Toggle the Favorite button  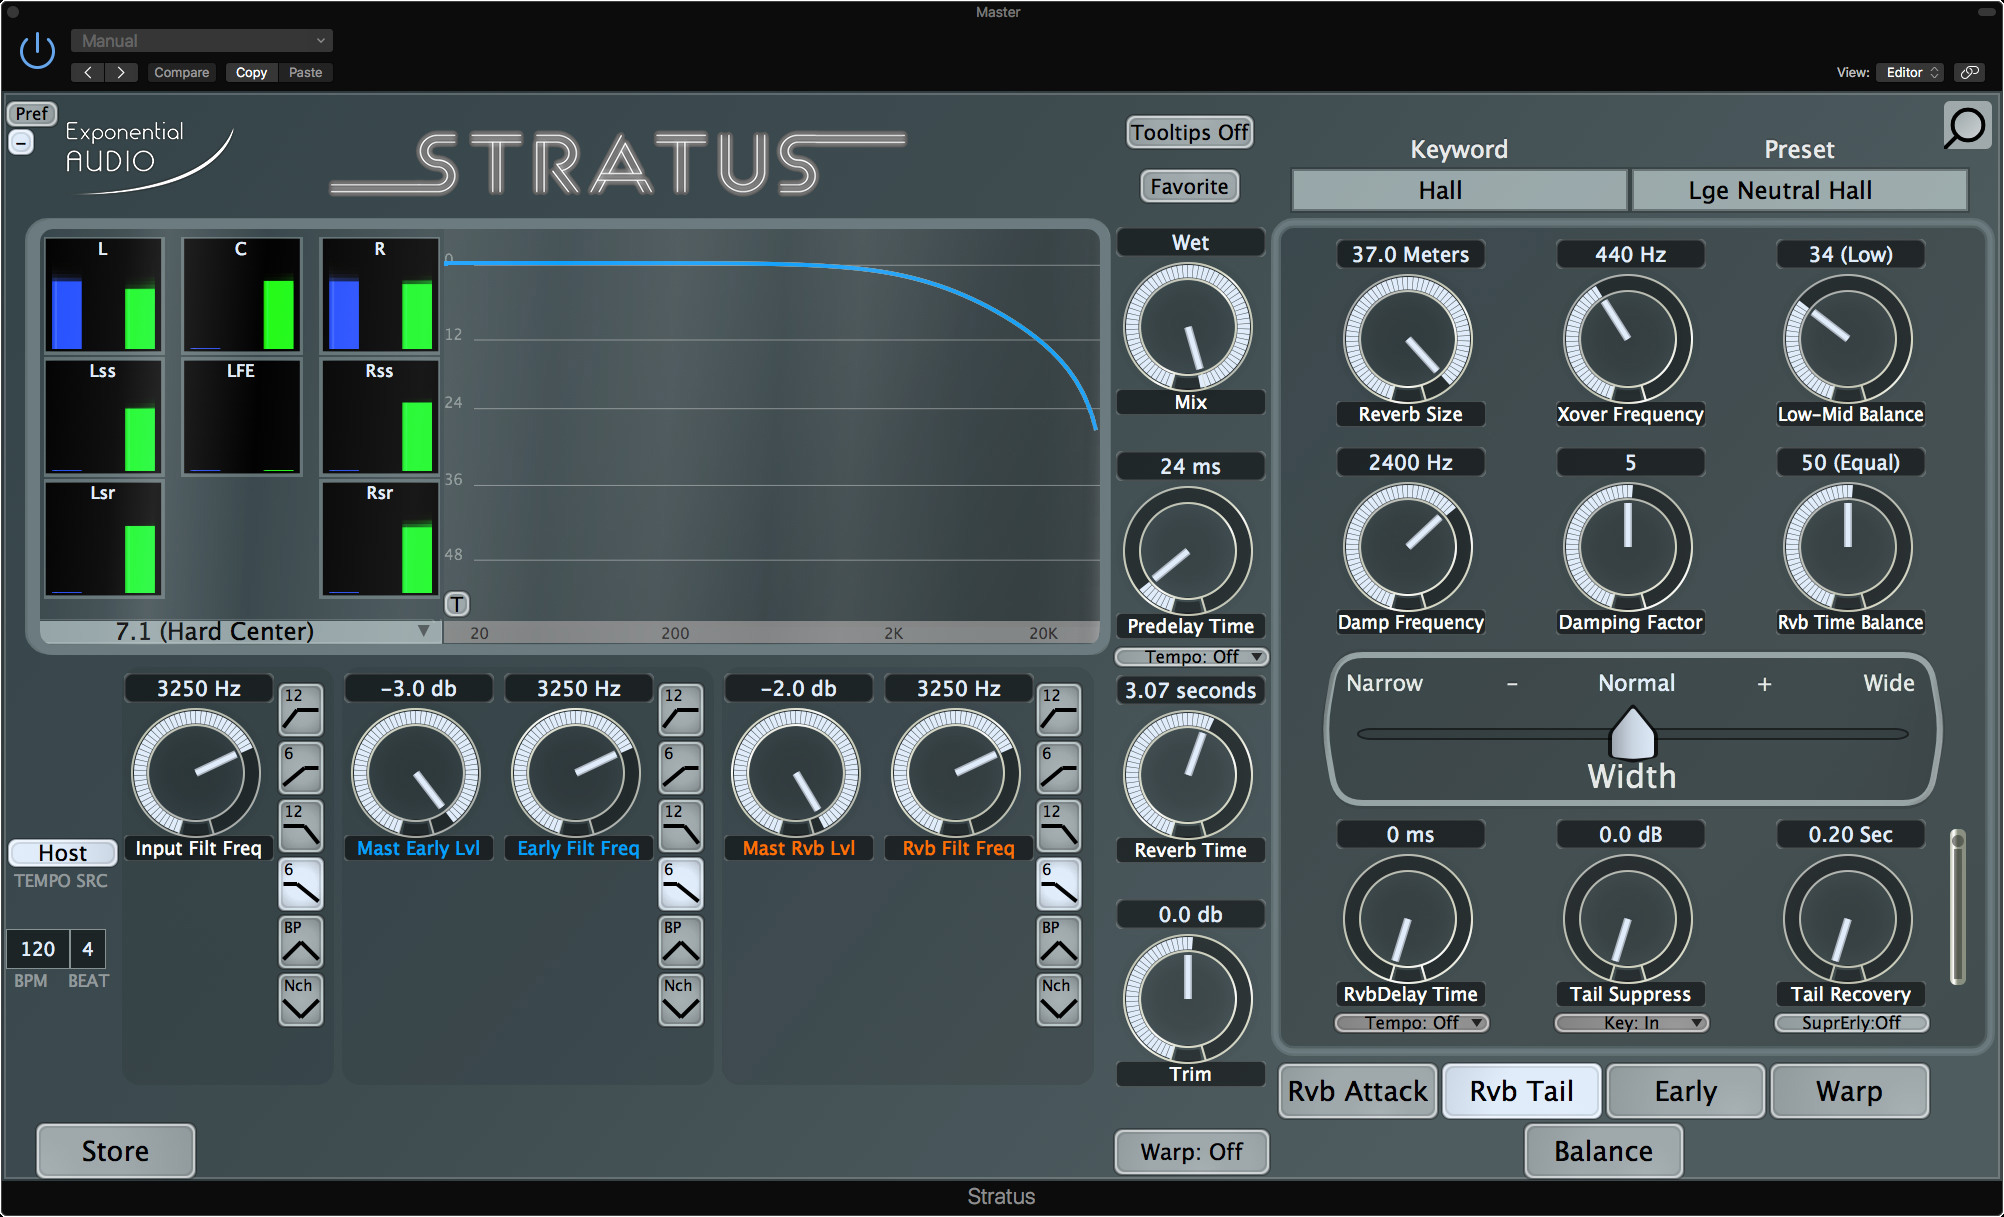1188,186
